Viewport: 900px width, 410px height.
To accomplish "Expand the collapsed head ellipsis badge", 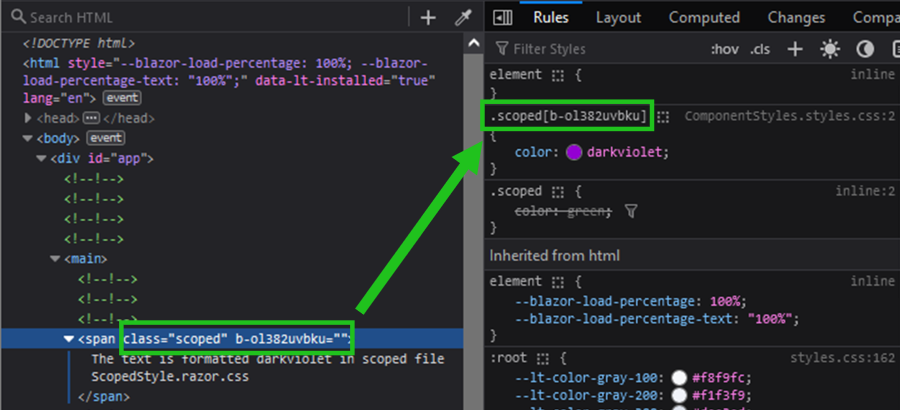I will coord(91,118).
